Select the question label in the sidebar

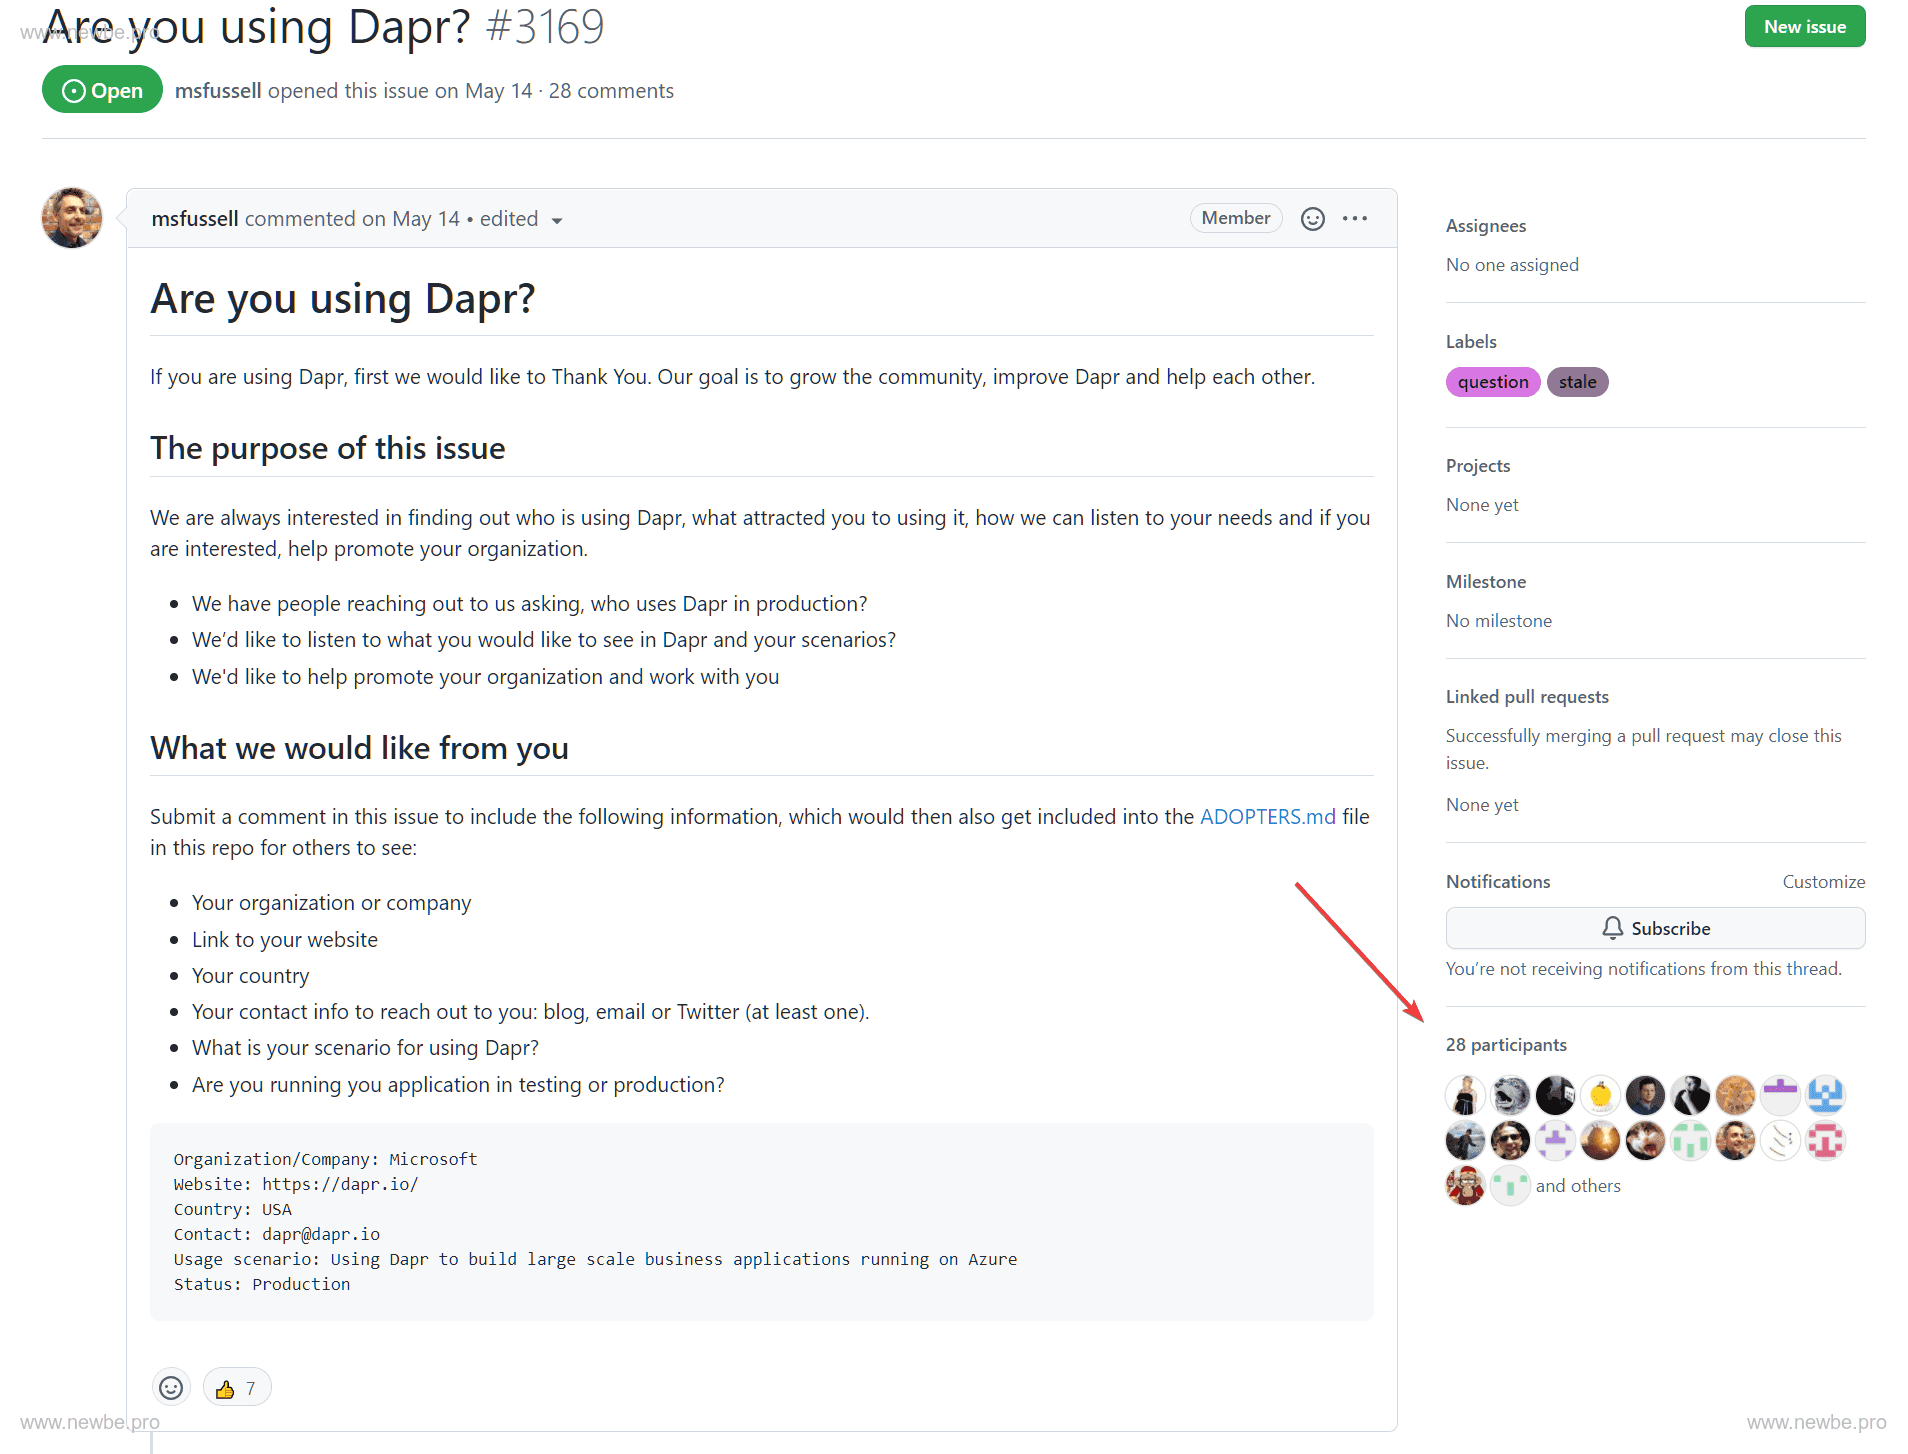[1492, 382]
